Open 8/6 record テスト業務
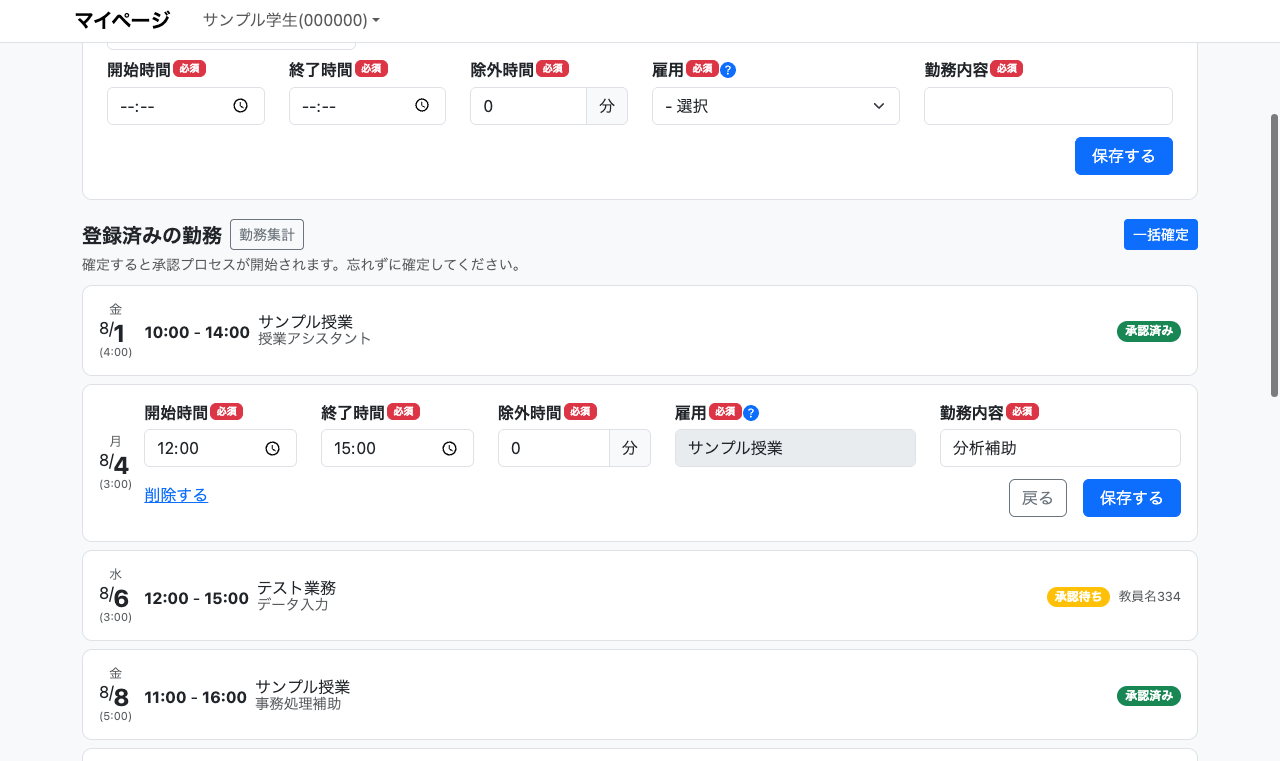The height and width of the screenshot is (761, 1280). click(640, 596)
